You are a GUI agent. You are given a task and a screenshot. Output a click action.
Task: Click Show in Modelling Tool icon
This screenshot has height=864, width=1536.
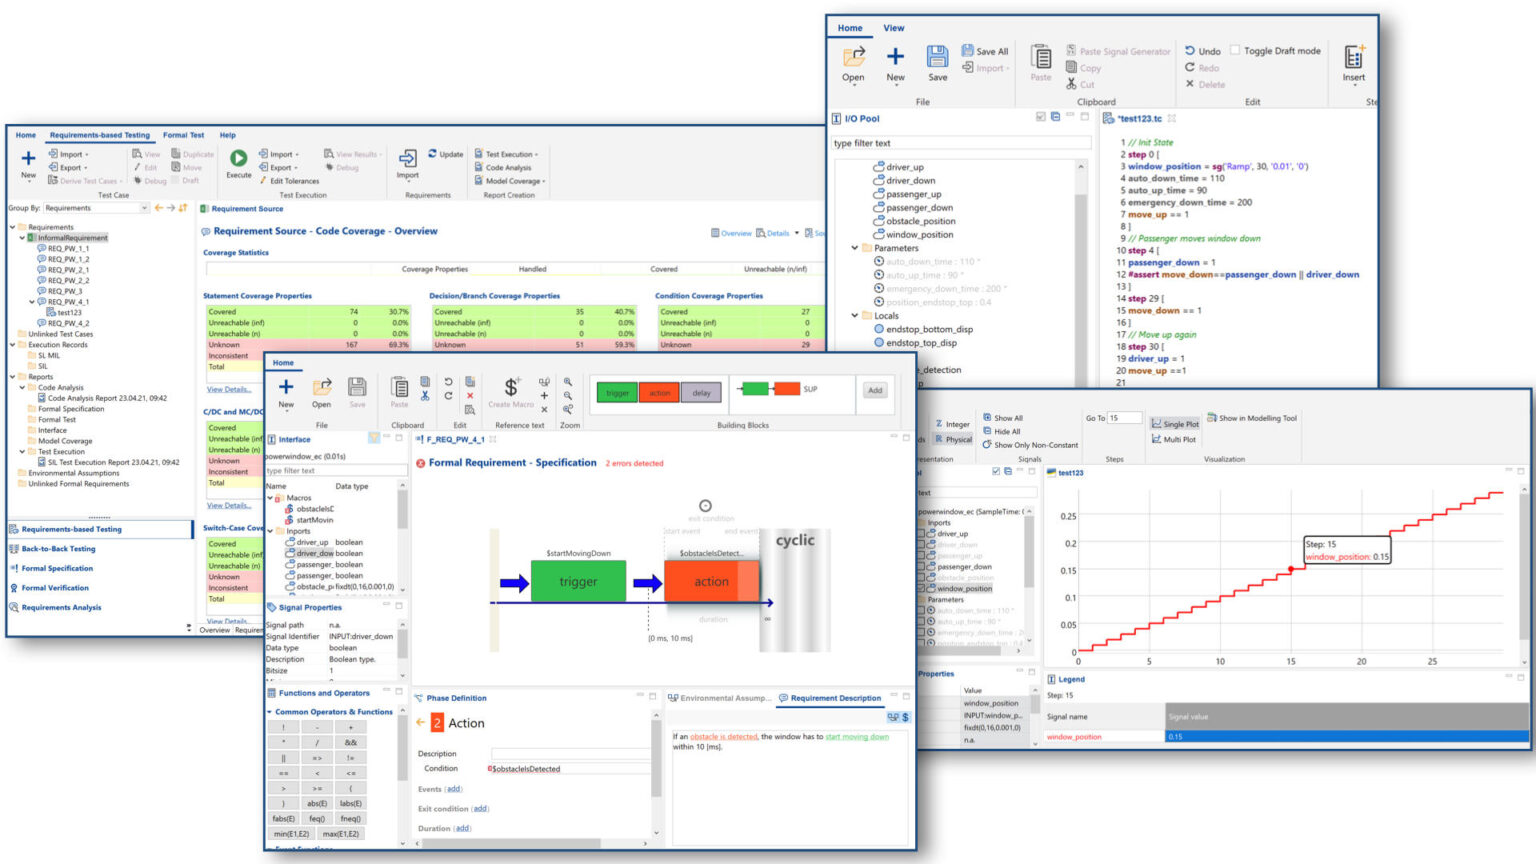tap(1211, 416)
